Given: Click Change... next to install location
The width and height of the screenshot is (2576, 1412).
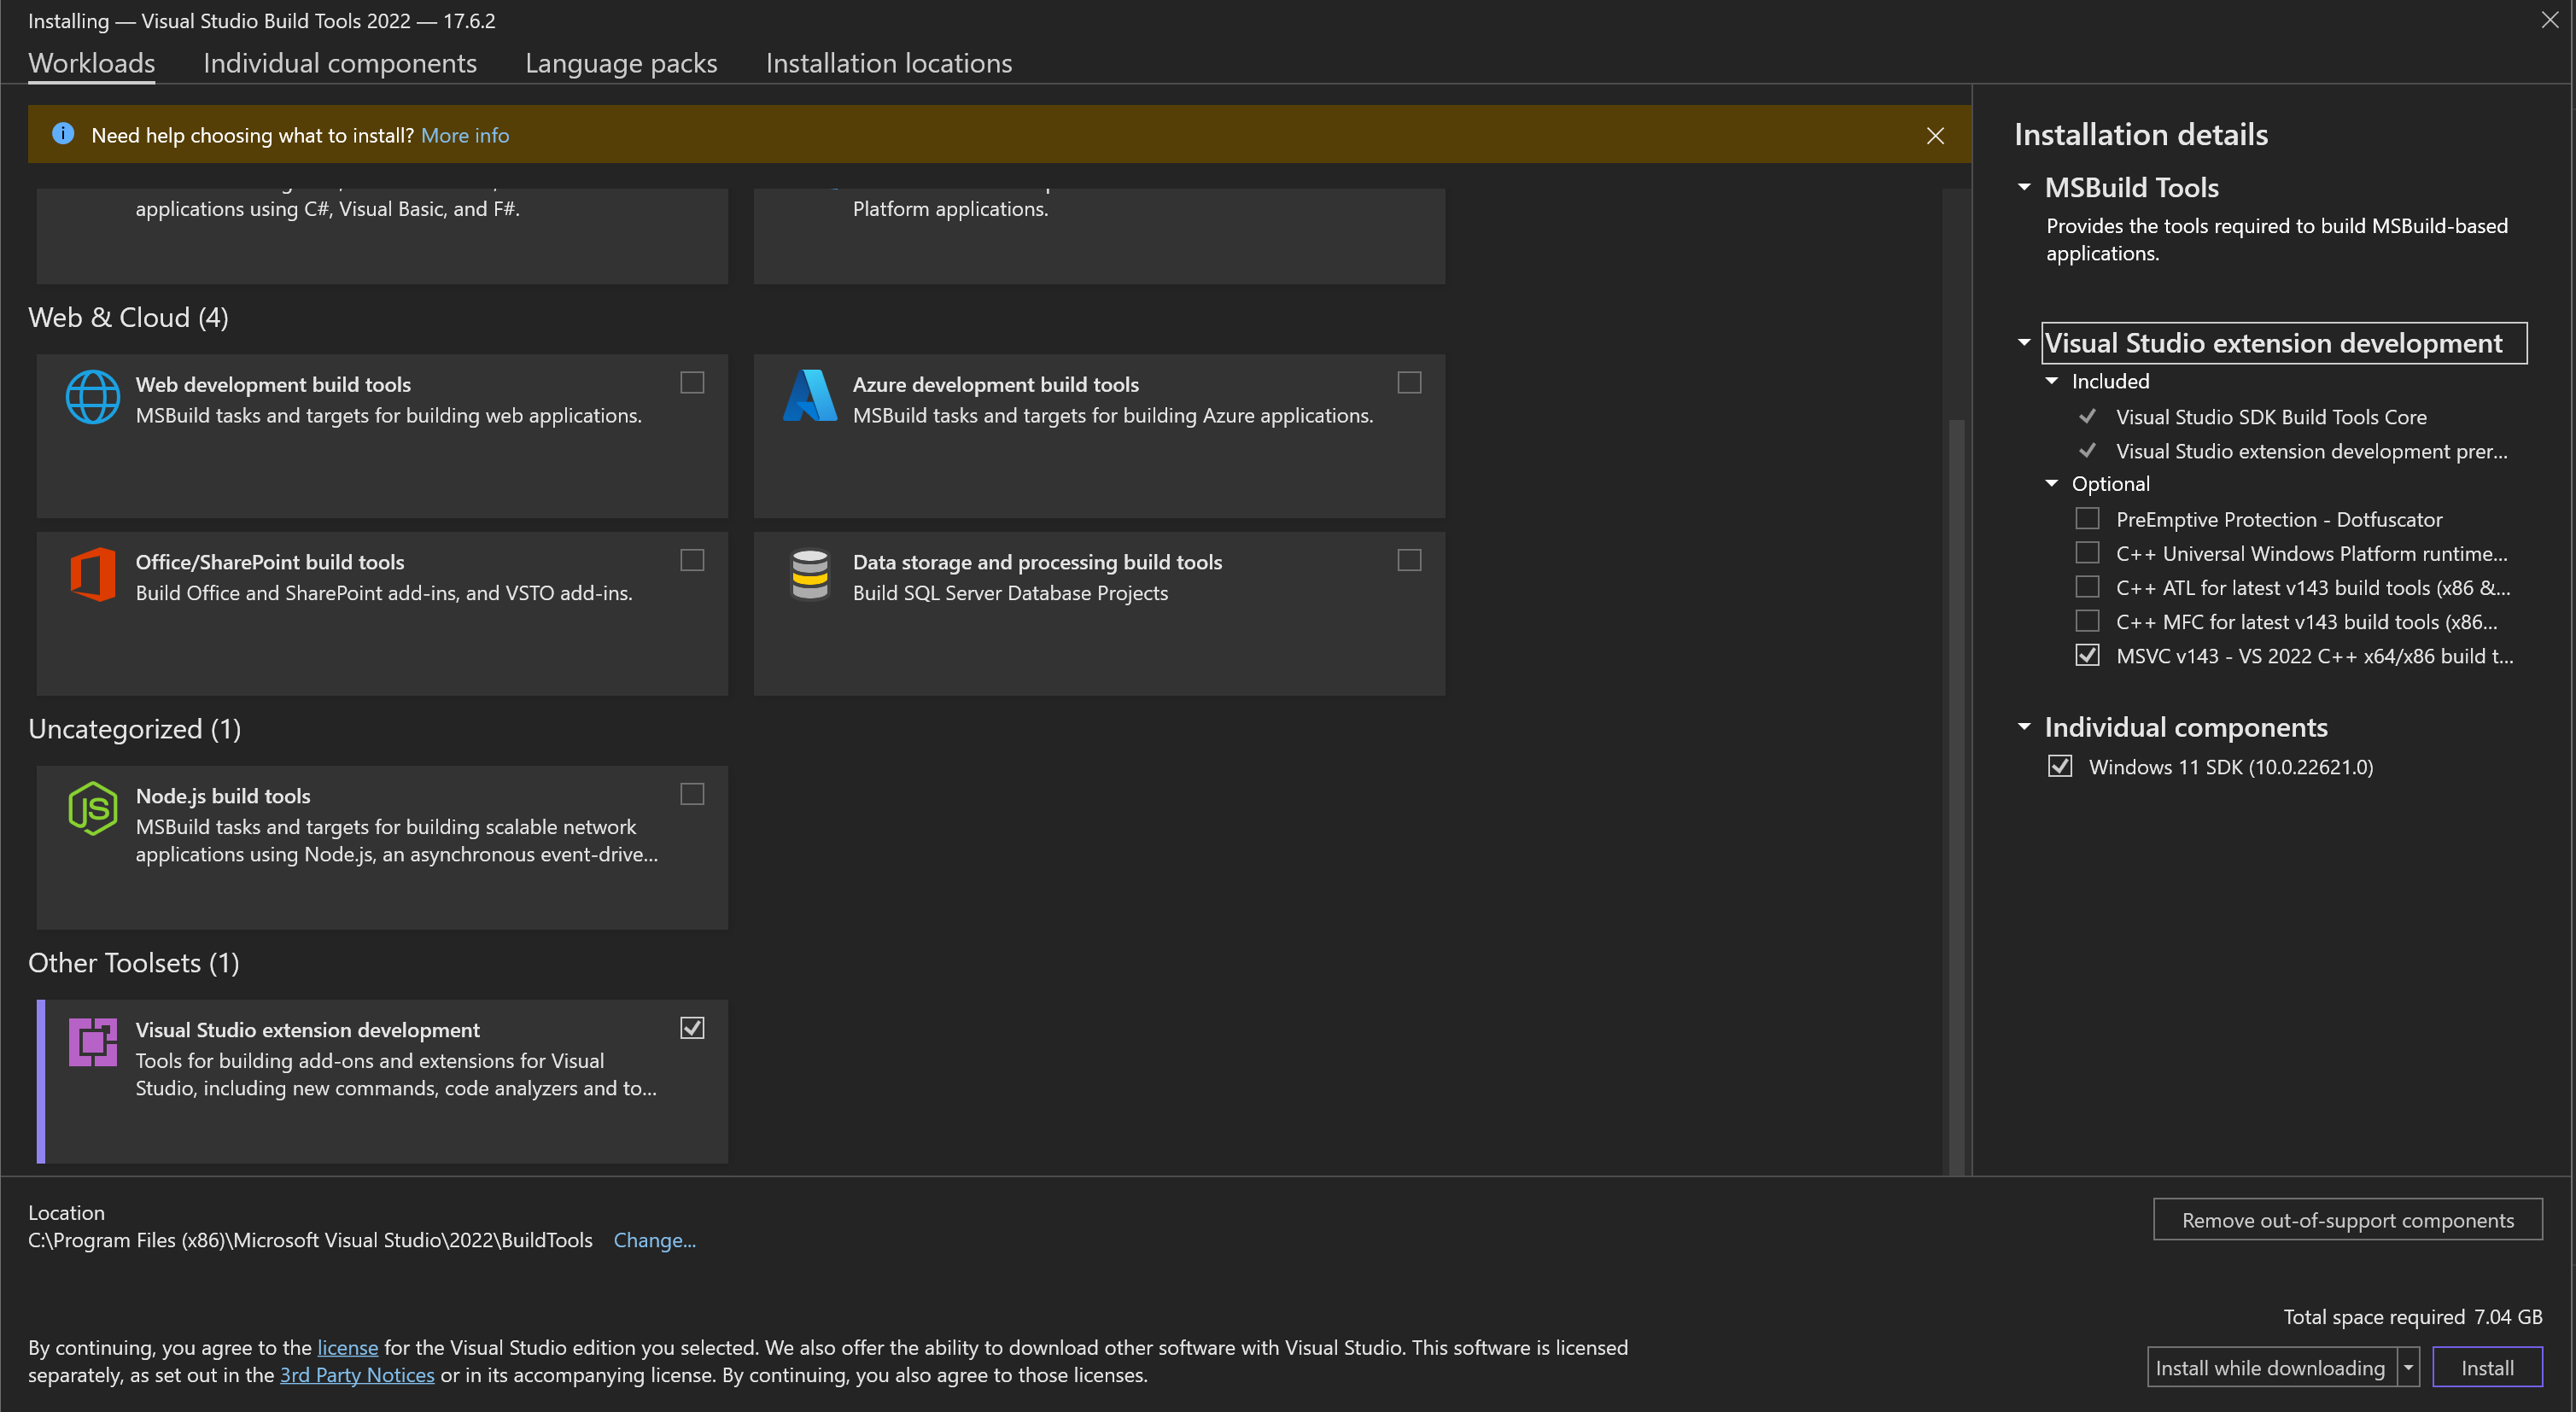Looking at the screenshot, I should tap(654, 1240).
